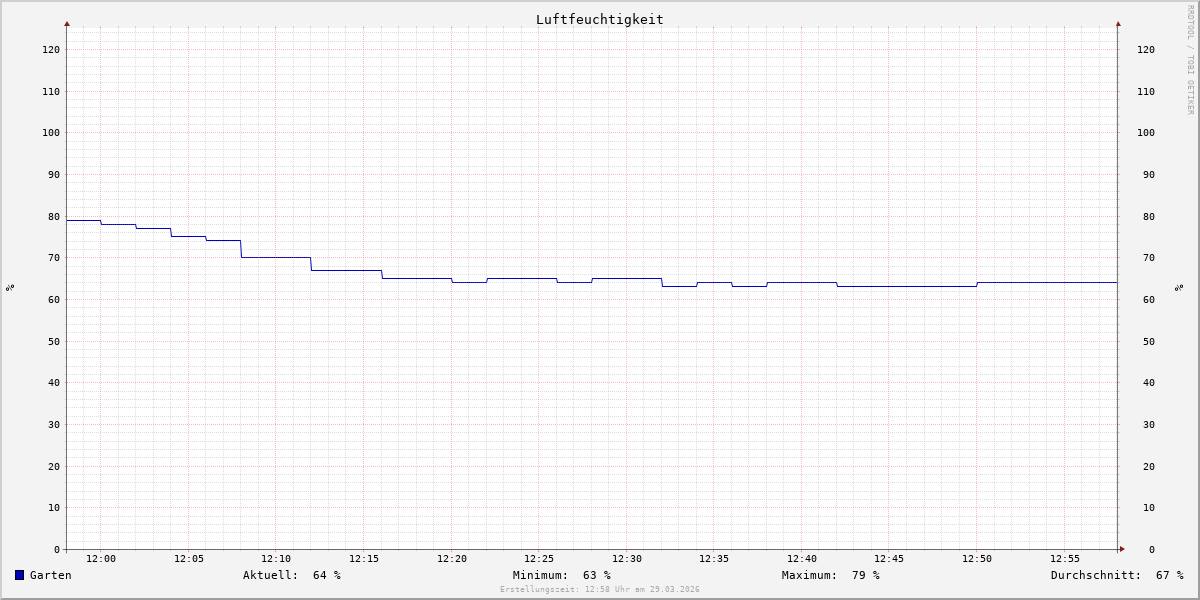Click the 80 label on the left axis
The width and height of the screenshot is (1200, 600).
click(54, 216)
